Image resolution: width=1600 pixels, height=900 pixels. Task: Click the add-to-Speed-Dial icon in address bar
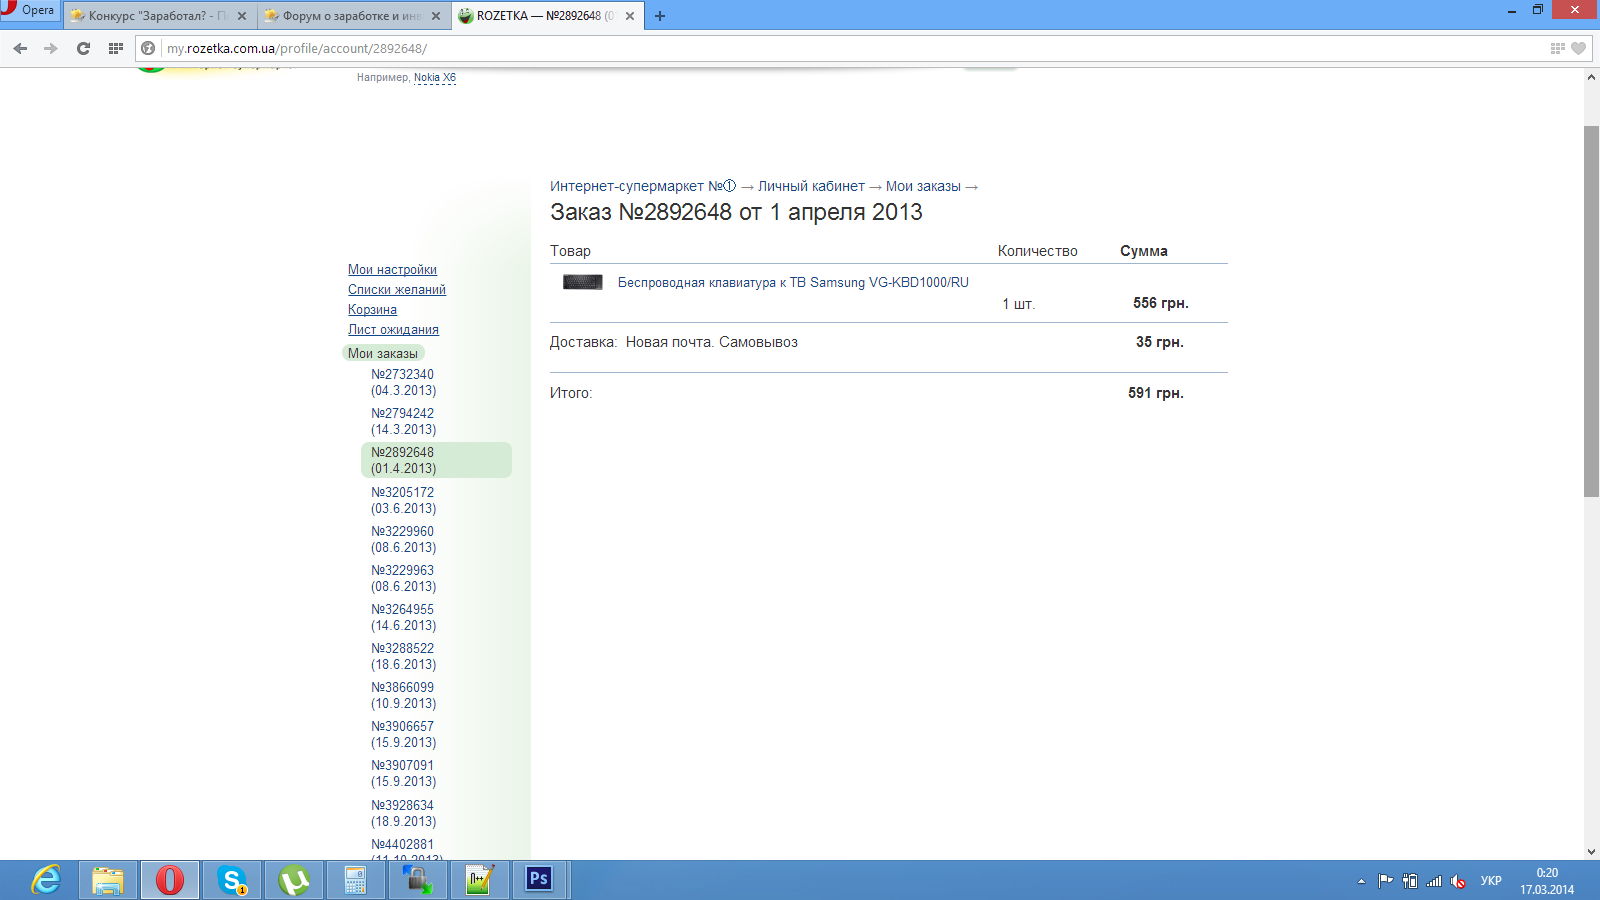click(1557, 48)
